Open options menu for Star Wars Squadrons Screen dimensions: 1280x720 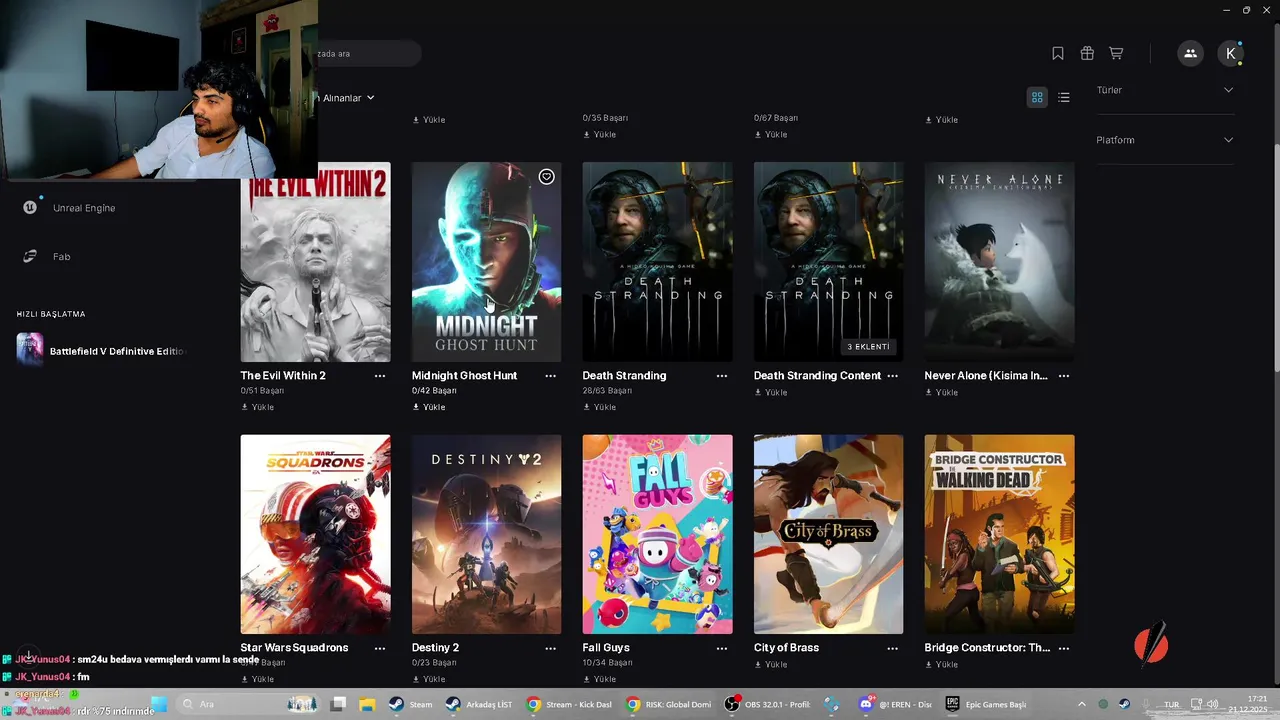[x=380, y=648]
